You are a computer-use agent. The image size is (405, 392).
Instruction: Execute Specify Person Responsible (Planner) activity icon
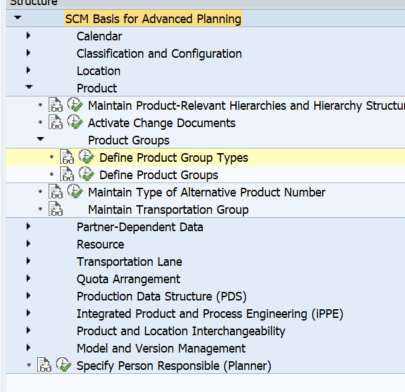tap(63, 365)
